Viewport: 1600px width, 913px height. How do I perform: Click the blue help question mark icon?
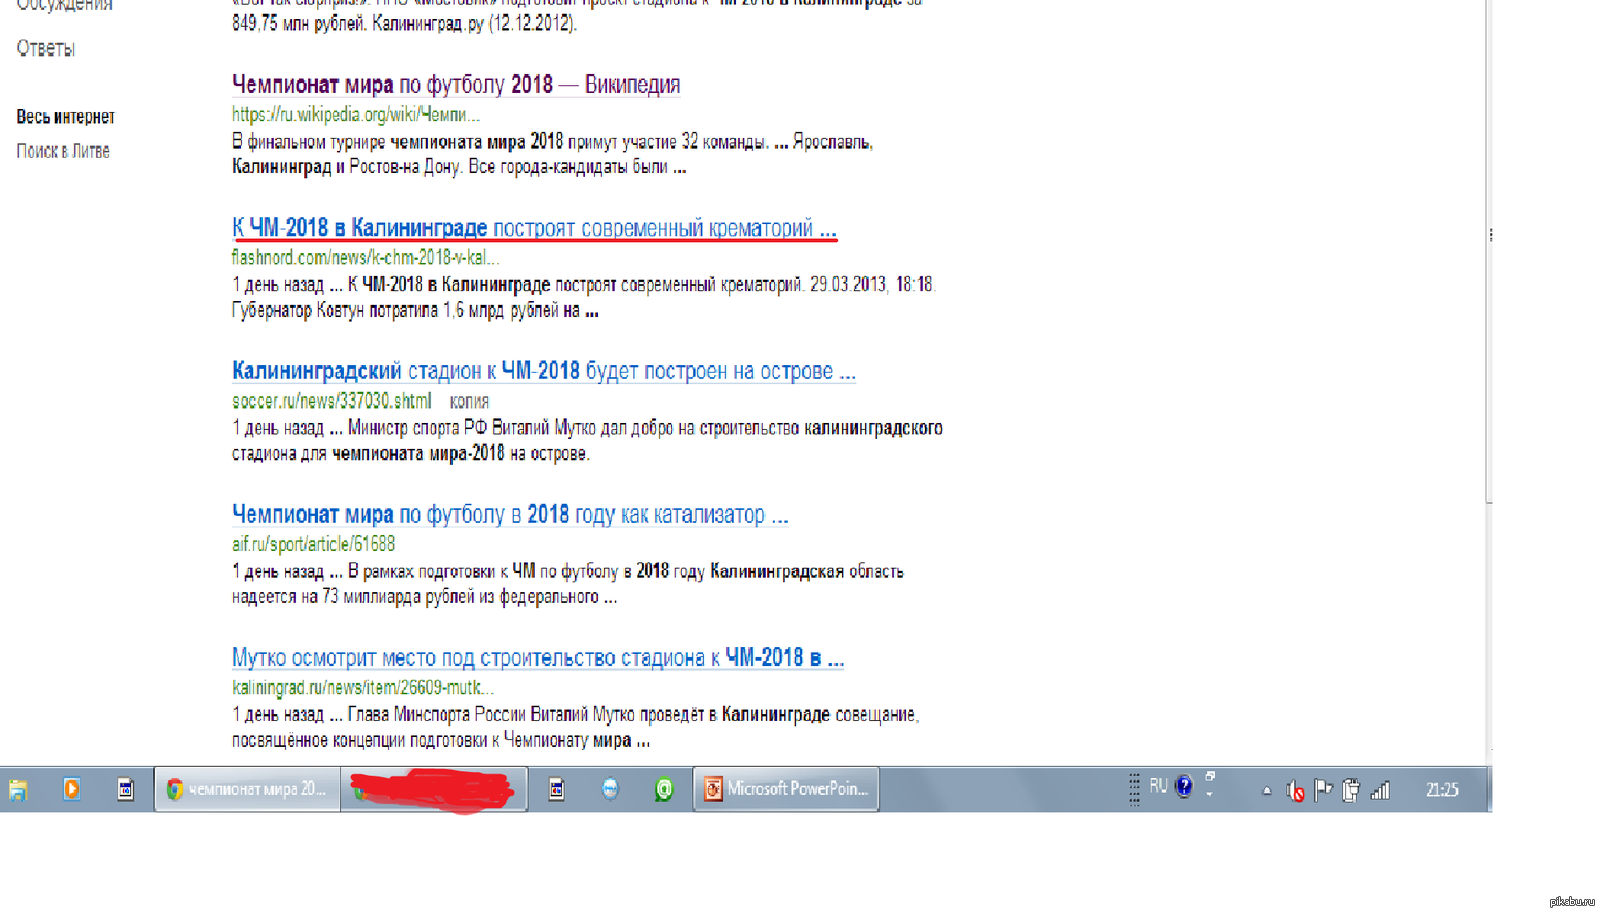(x=1184, y=787)
